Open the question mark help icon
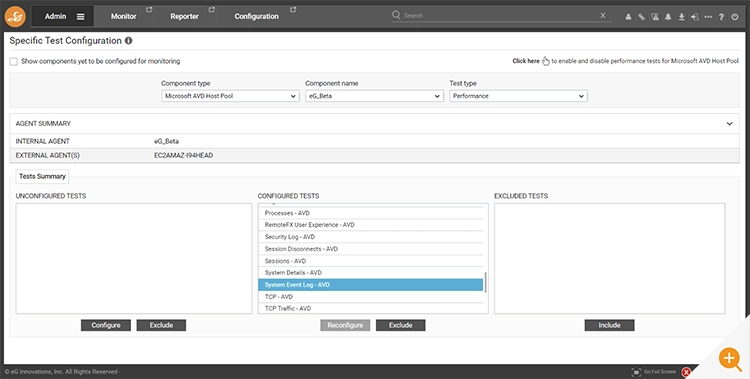This screenshot has width=750, height=379. click(721, 17)
